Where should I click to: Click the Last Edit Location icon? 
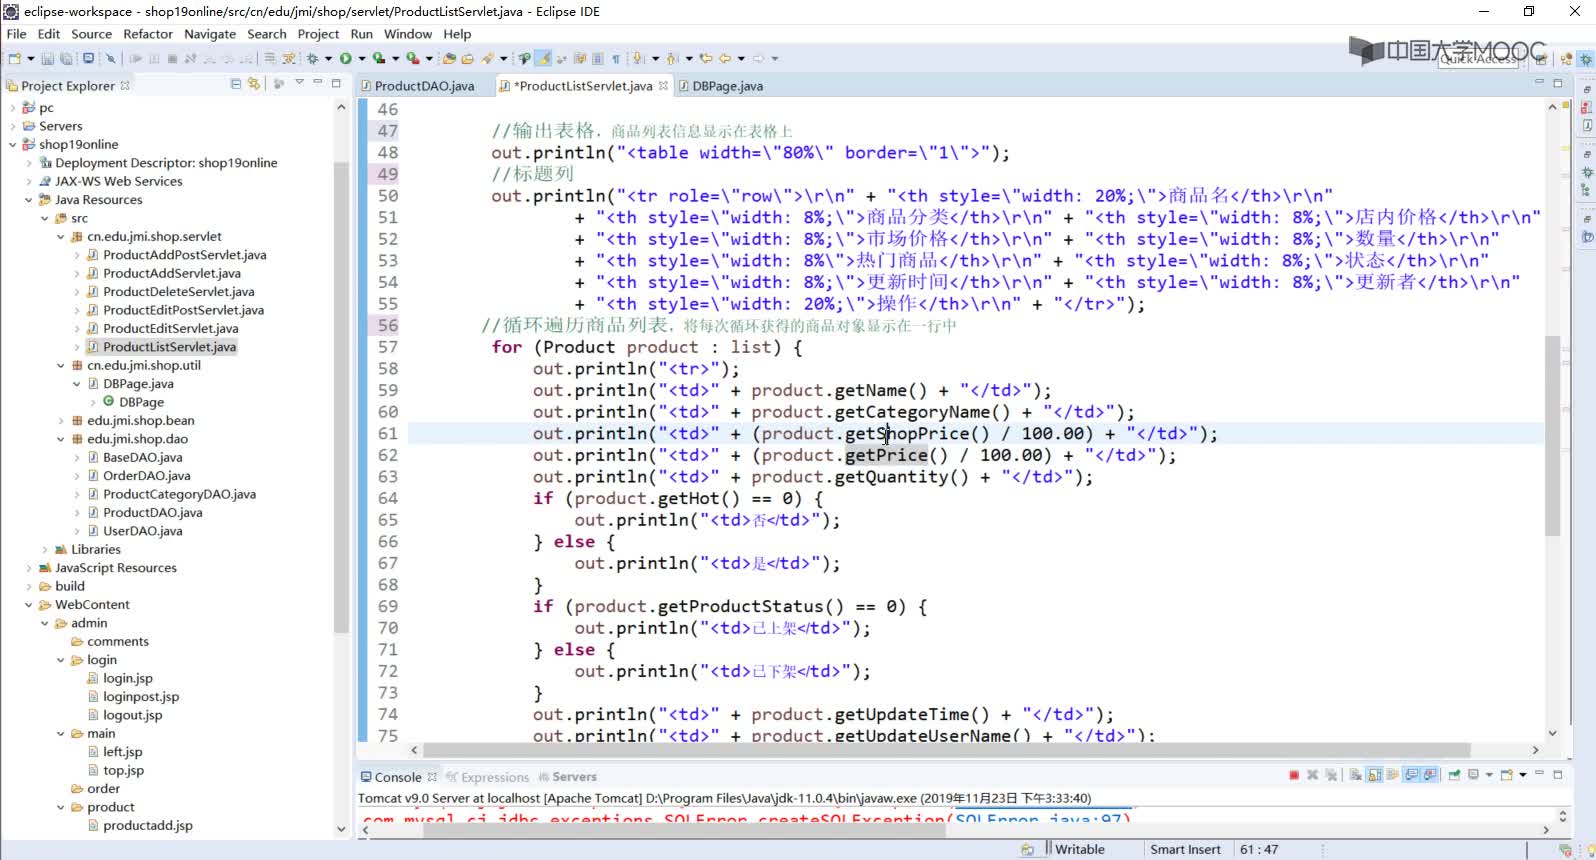point(705,58)
